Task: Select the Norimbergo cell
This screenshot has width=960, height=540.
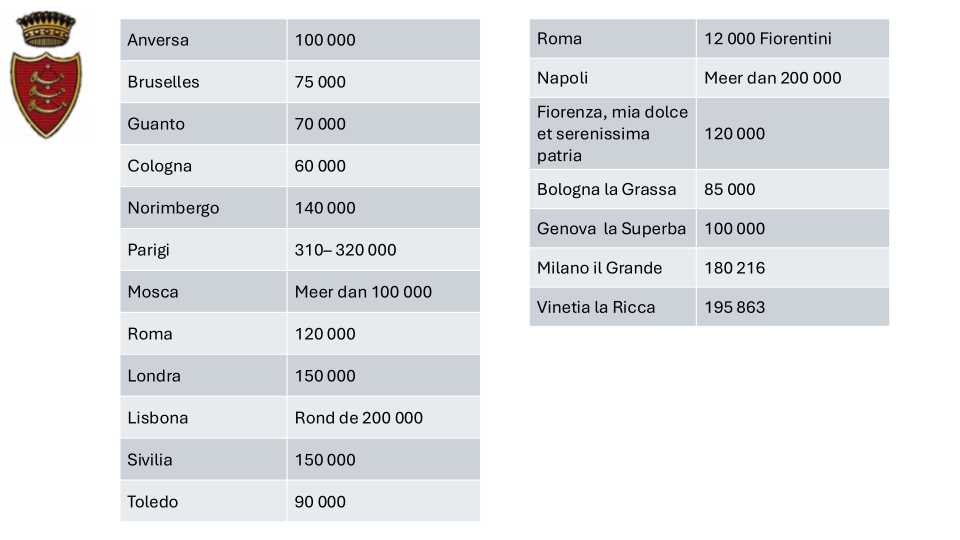Action: pos(203,208)
